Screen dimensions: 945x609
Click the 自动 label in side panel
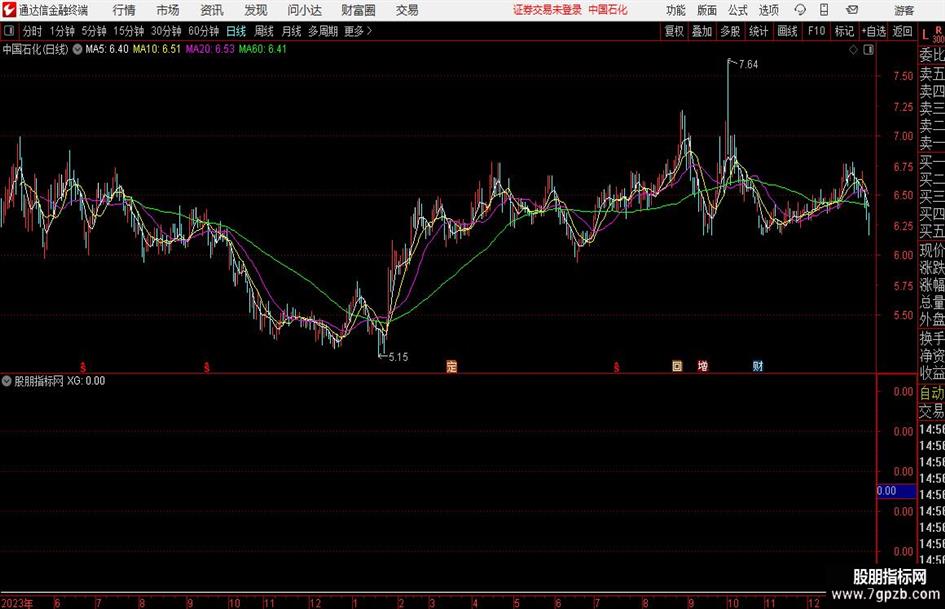click(x=932, y=393)
